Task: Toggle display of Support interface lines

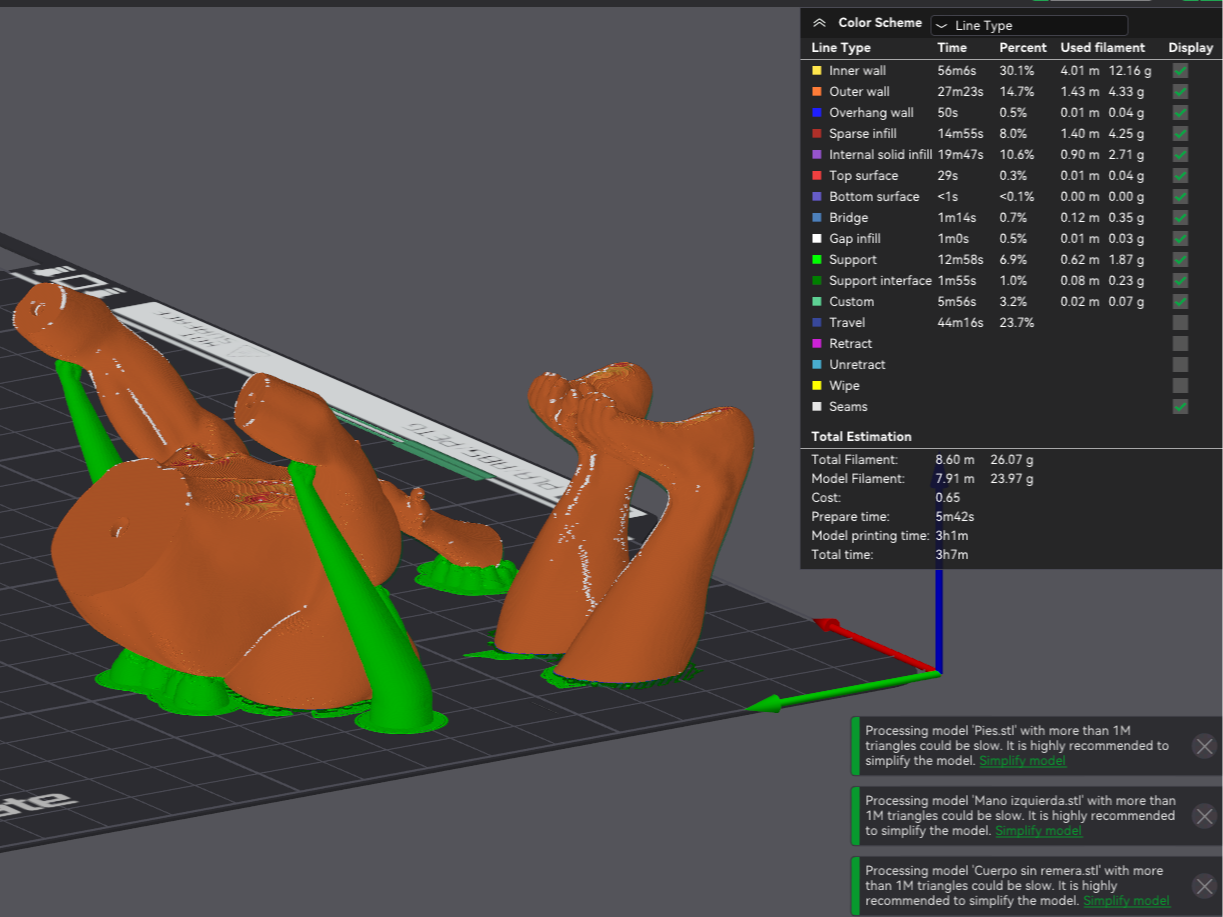Action: (x=1181, y=280)
